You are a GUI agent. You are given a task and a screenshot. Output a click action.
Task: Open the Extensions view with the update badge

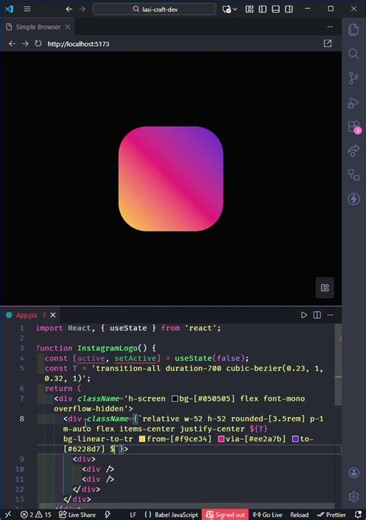click(x=354, y=127)
